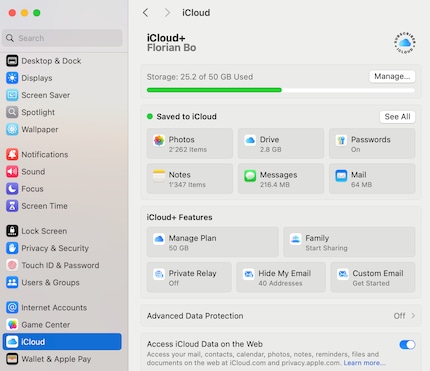430x371 pixels.
Task: Click the Florian Bo account name
Action: [172, 48]
